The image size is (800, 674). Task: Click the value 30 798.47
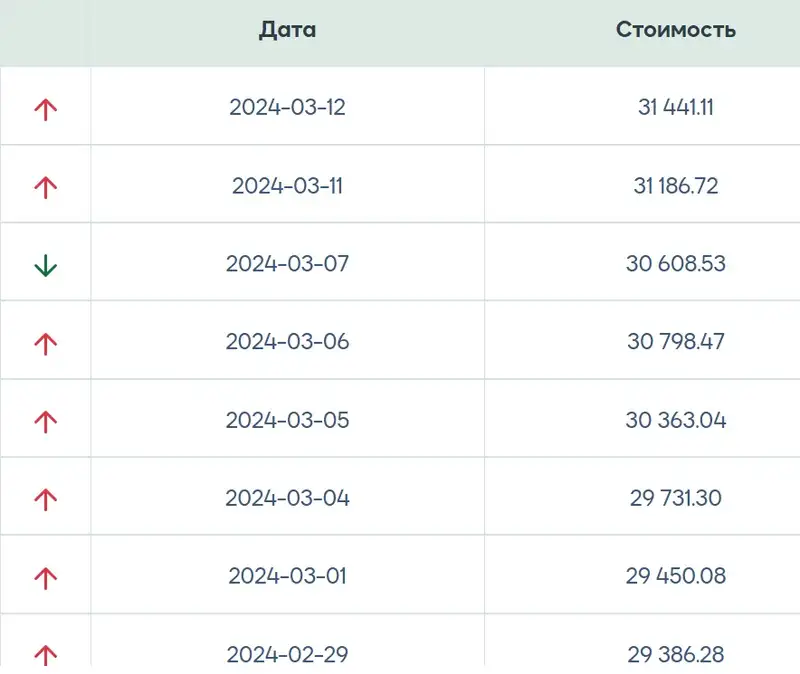click(x=675, y=342)
